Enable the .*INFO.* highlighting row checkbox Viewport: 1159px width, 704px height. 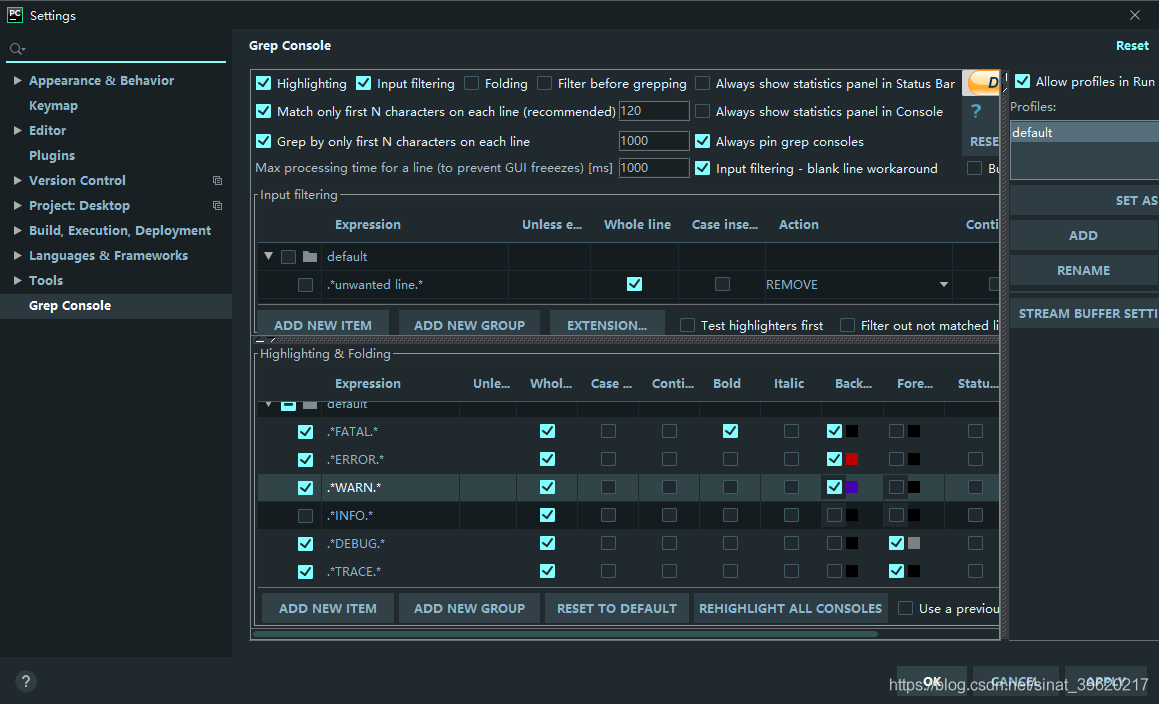point(305,515)
